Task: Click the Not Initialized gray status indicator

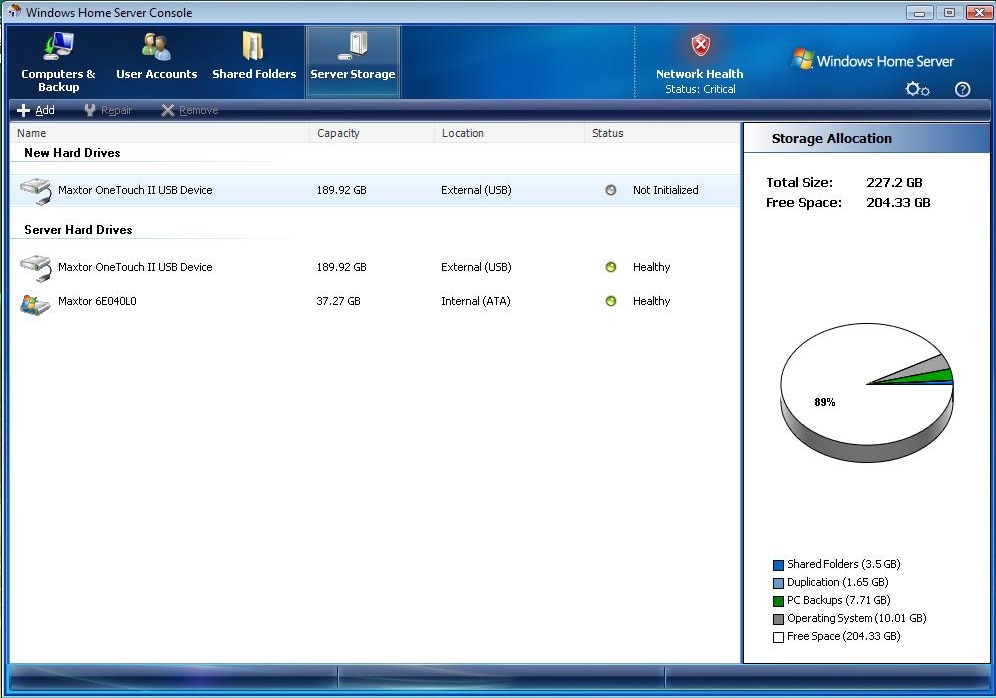Action: 611,190
